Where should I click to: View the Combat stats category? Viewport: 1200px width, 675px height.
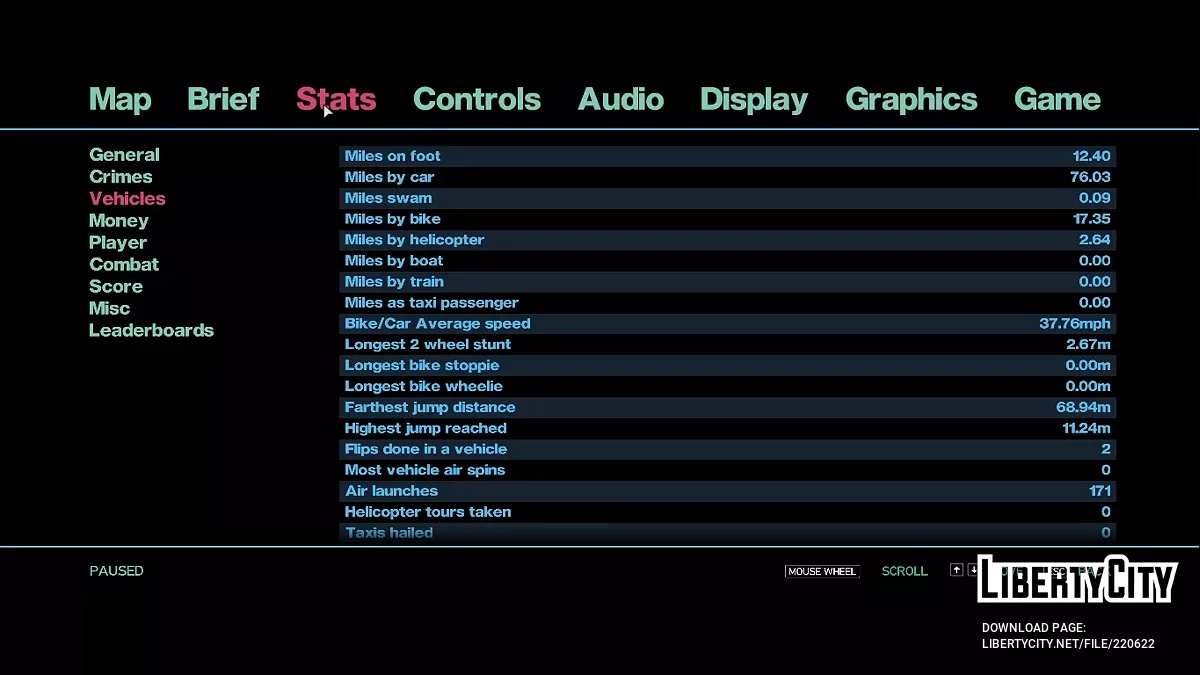tap(124, 265)
